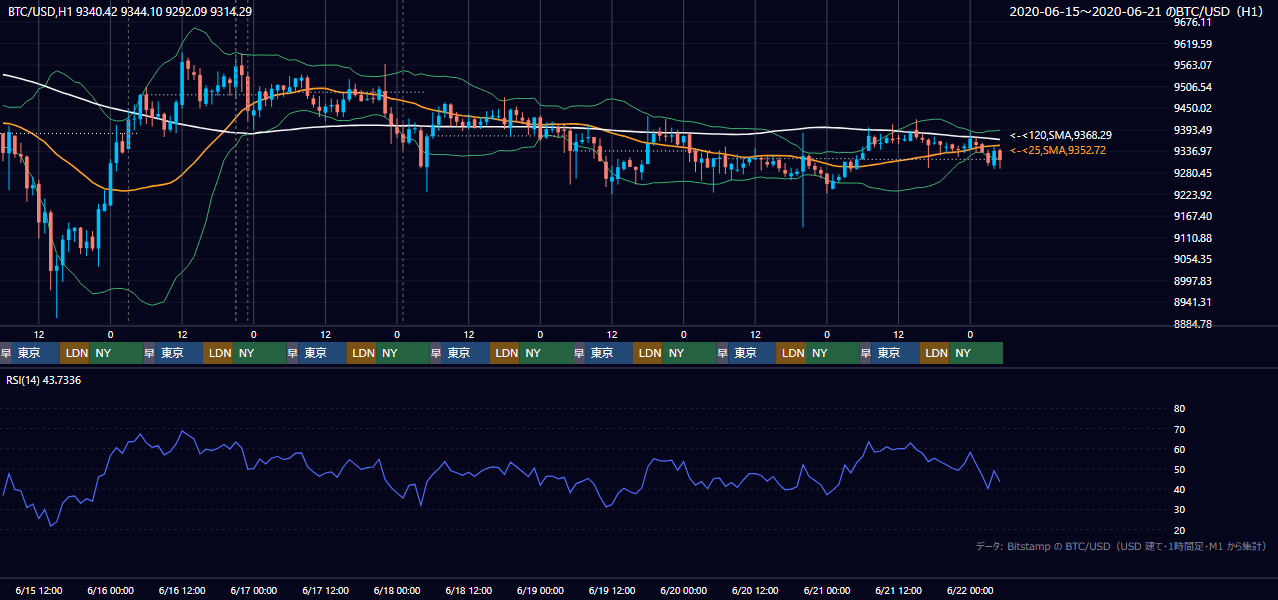This screenshot has width=1278, height=600.
Task: Click the RSI 80 level label
Action: point(1179,409)
